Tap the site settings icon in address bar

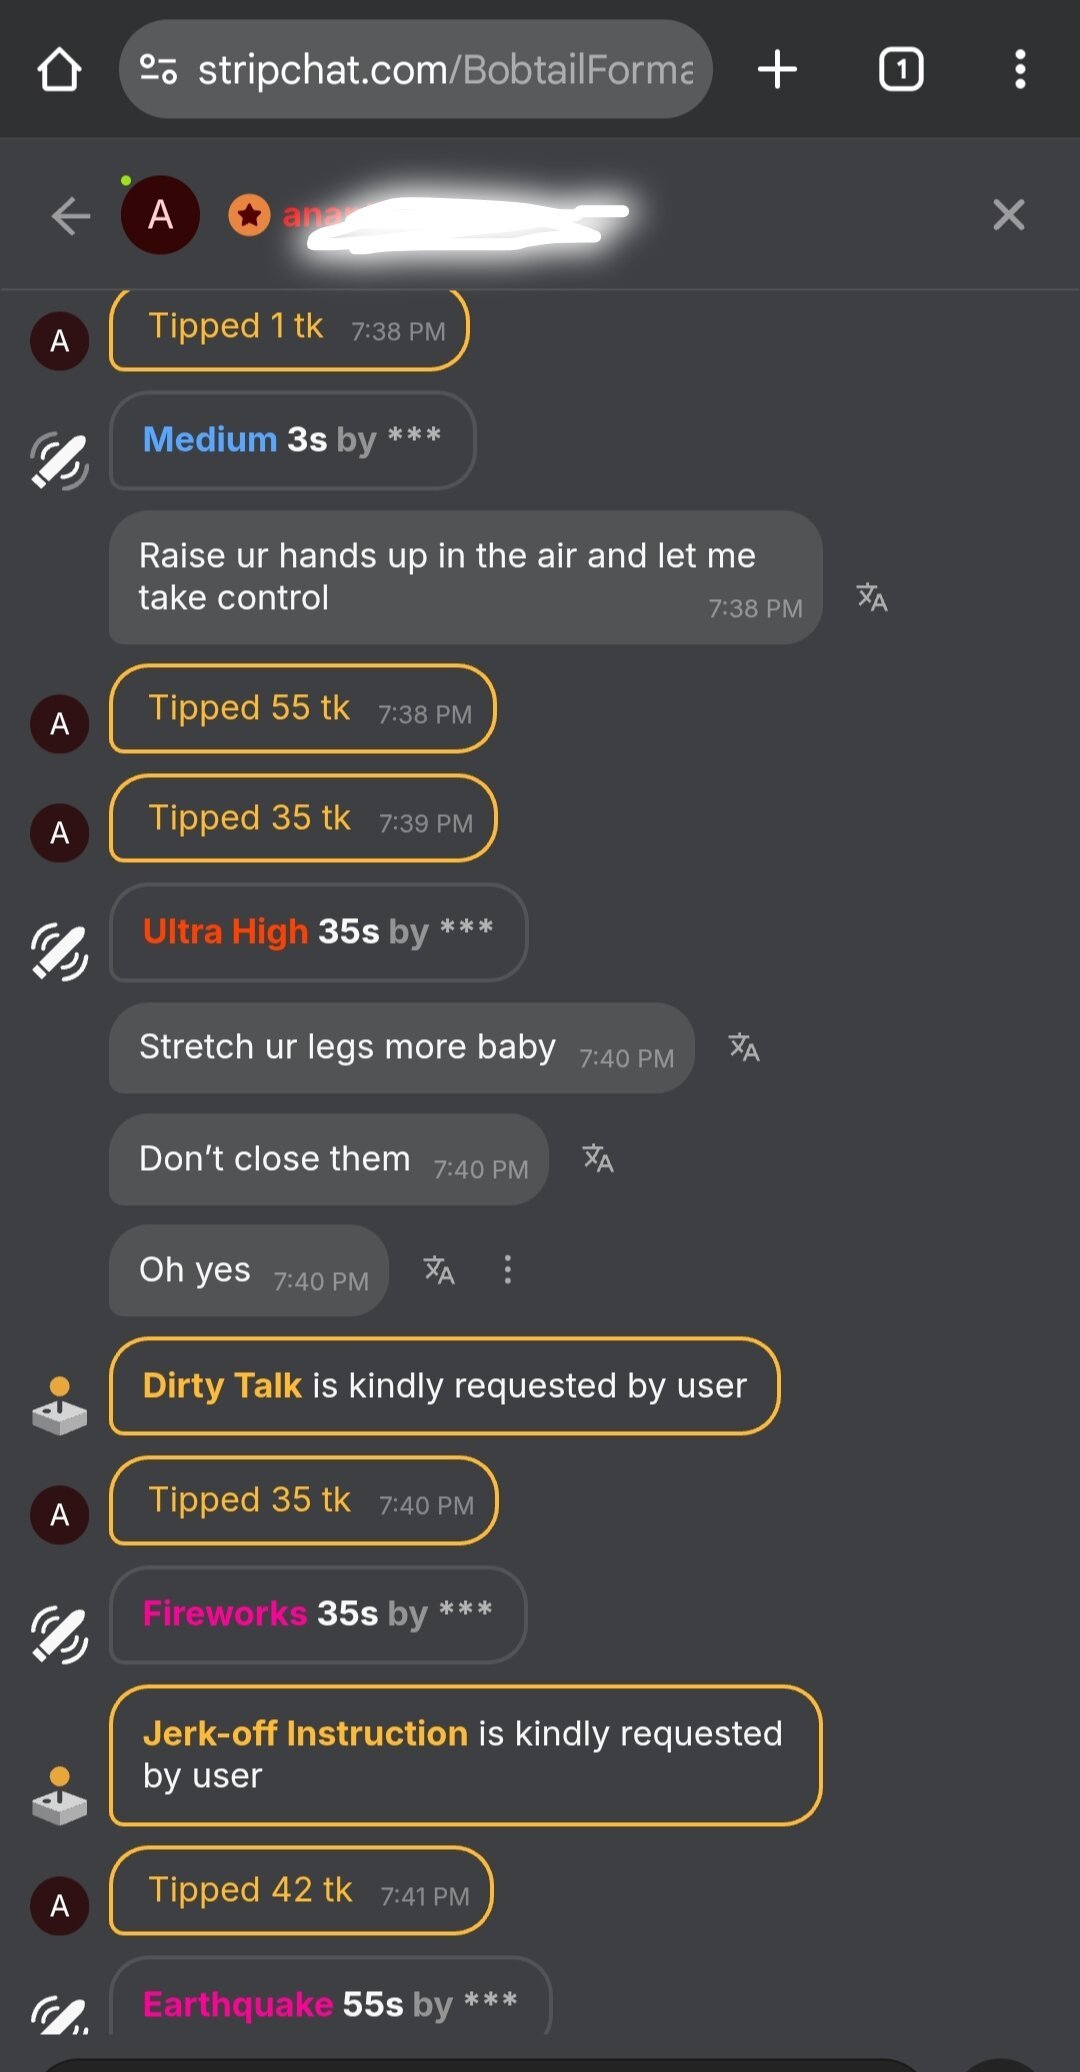pos(158,70)
